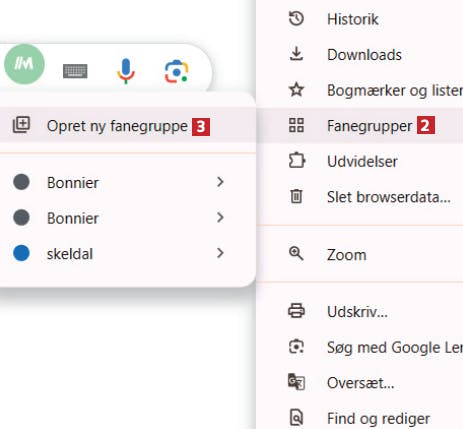This screenshot has height=429, width=463.
Task: Click the trash icon for Slet browserdata
Action: [x=296, y=196]
